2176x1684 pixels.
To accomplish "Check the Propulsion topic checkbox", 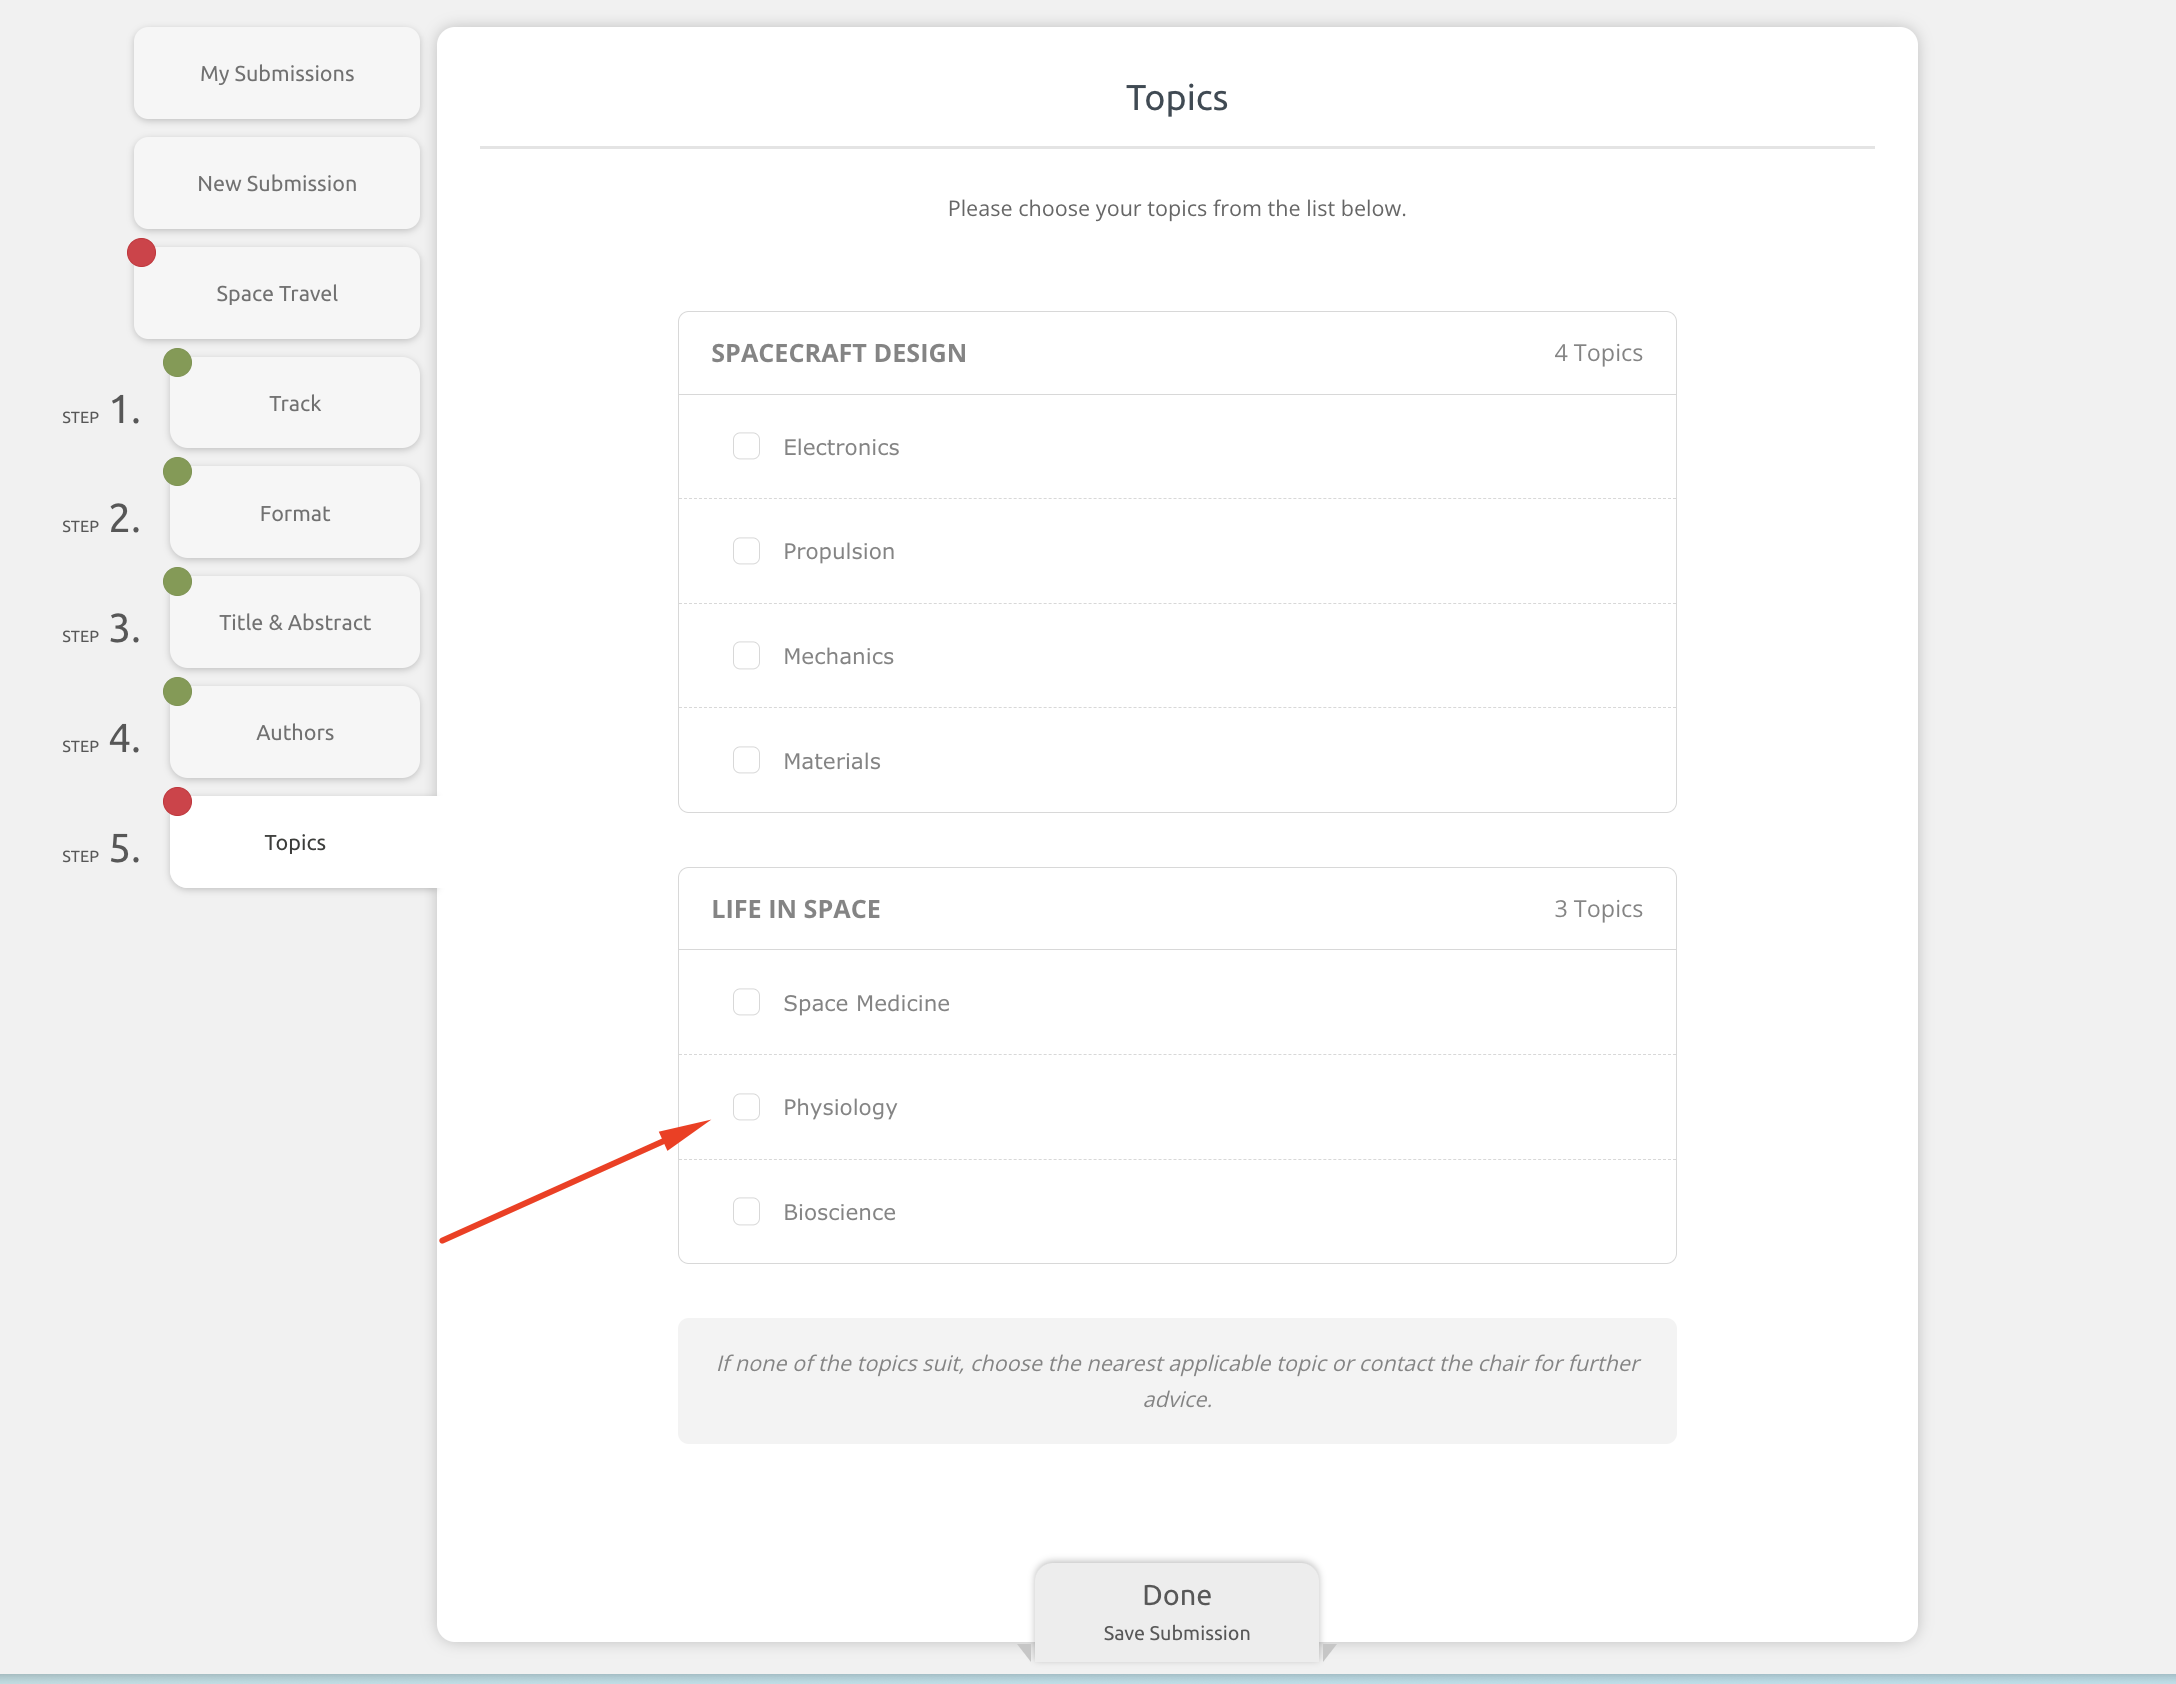I will [x=746, y=551].
